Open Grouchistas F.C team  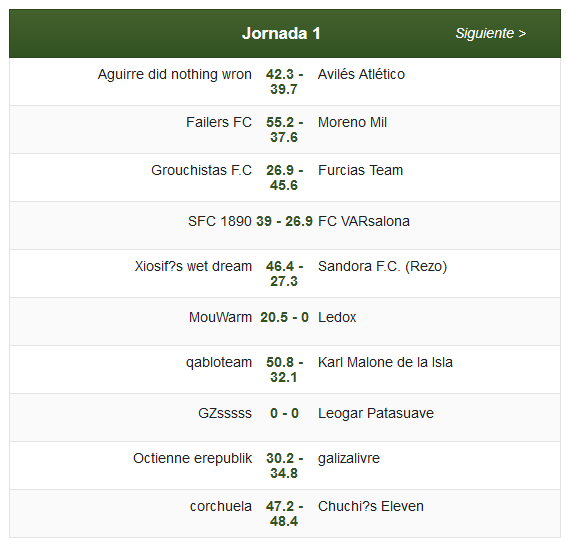201,170
